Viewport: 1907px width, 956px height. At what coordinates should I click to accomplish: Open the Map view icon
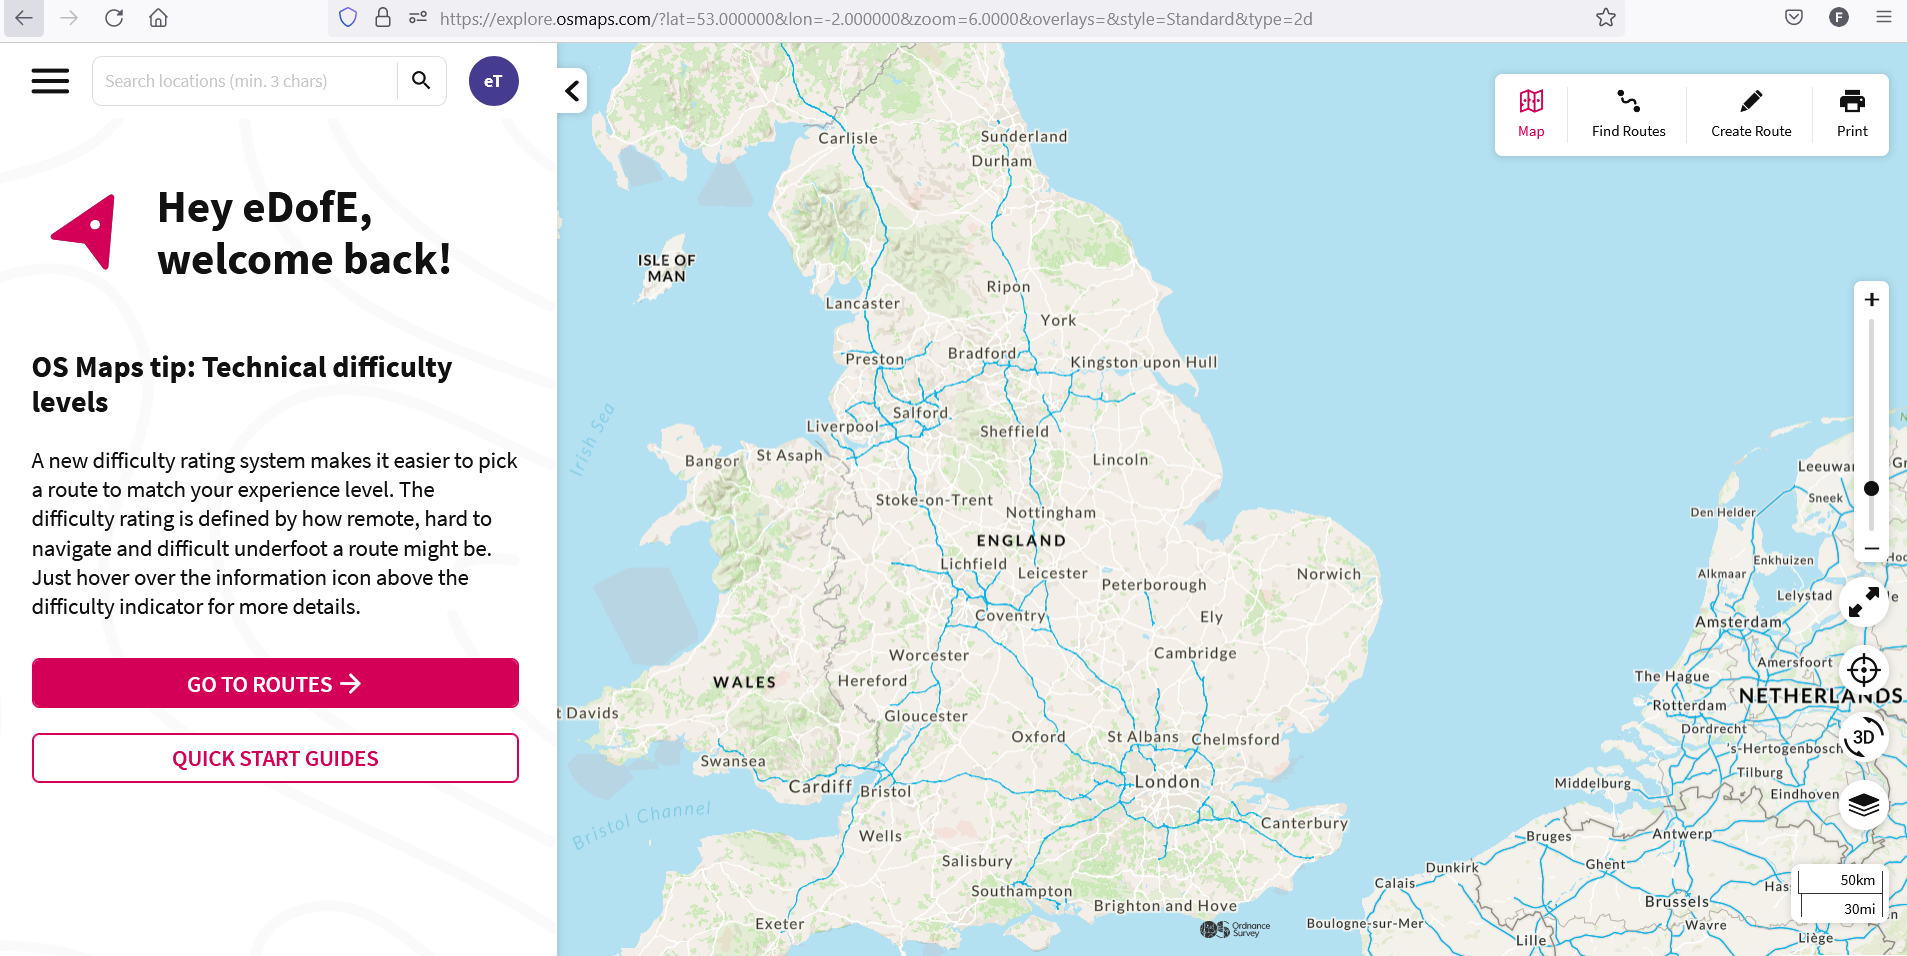1529,101
